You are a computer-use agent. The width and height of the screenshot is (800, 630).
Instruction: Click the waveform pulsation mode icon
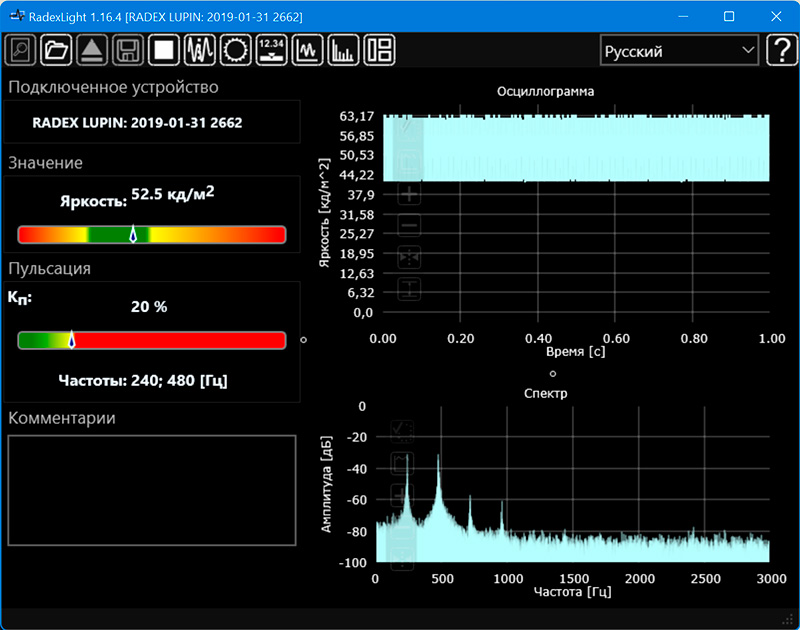click(200, 49)
